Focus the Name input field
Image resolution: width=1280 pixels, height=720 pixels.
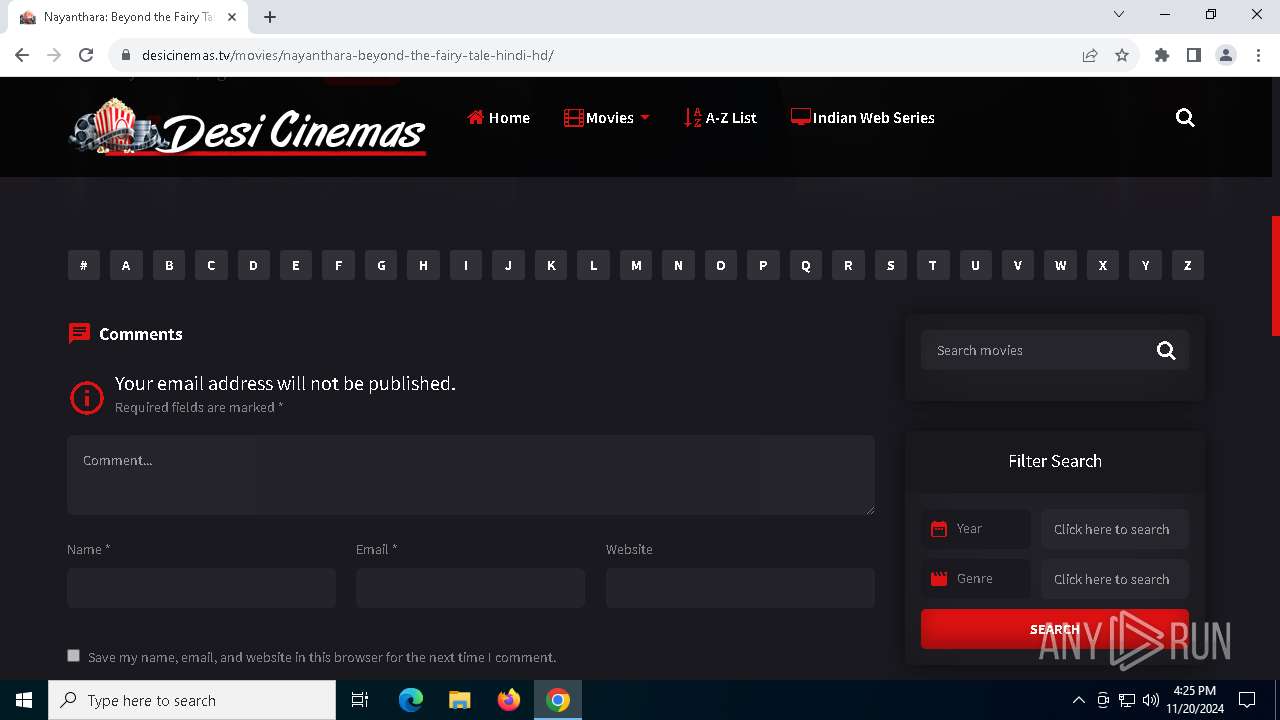tap(201, 588)
